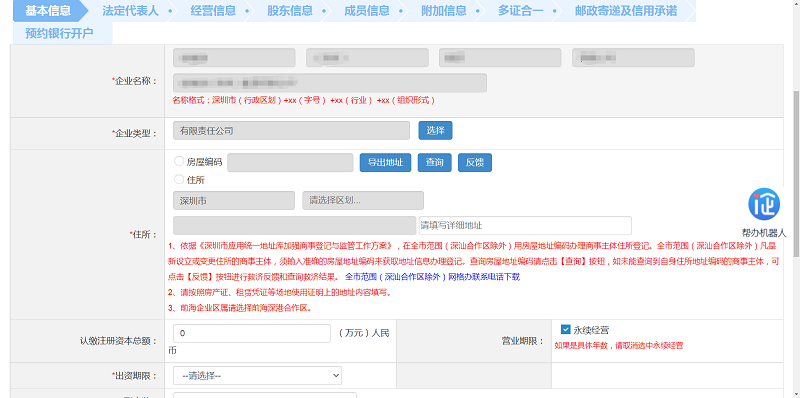Open the 网格办联系电话下载 link

433,277
